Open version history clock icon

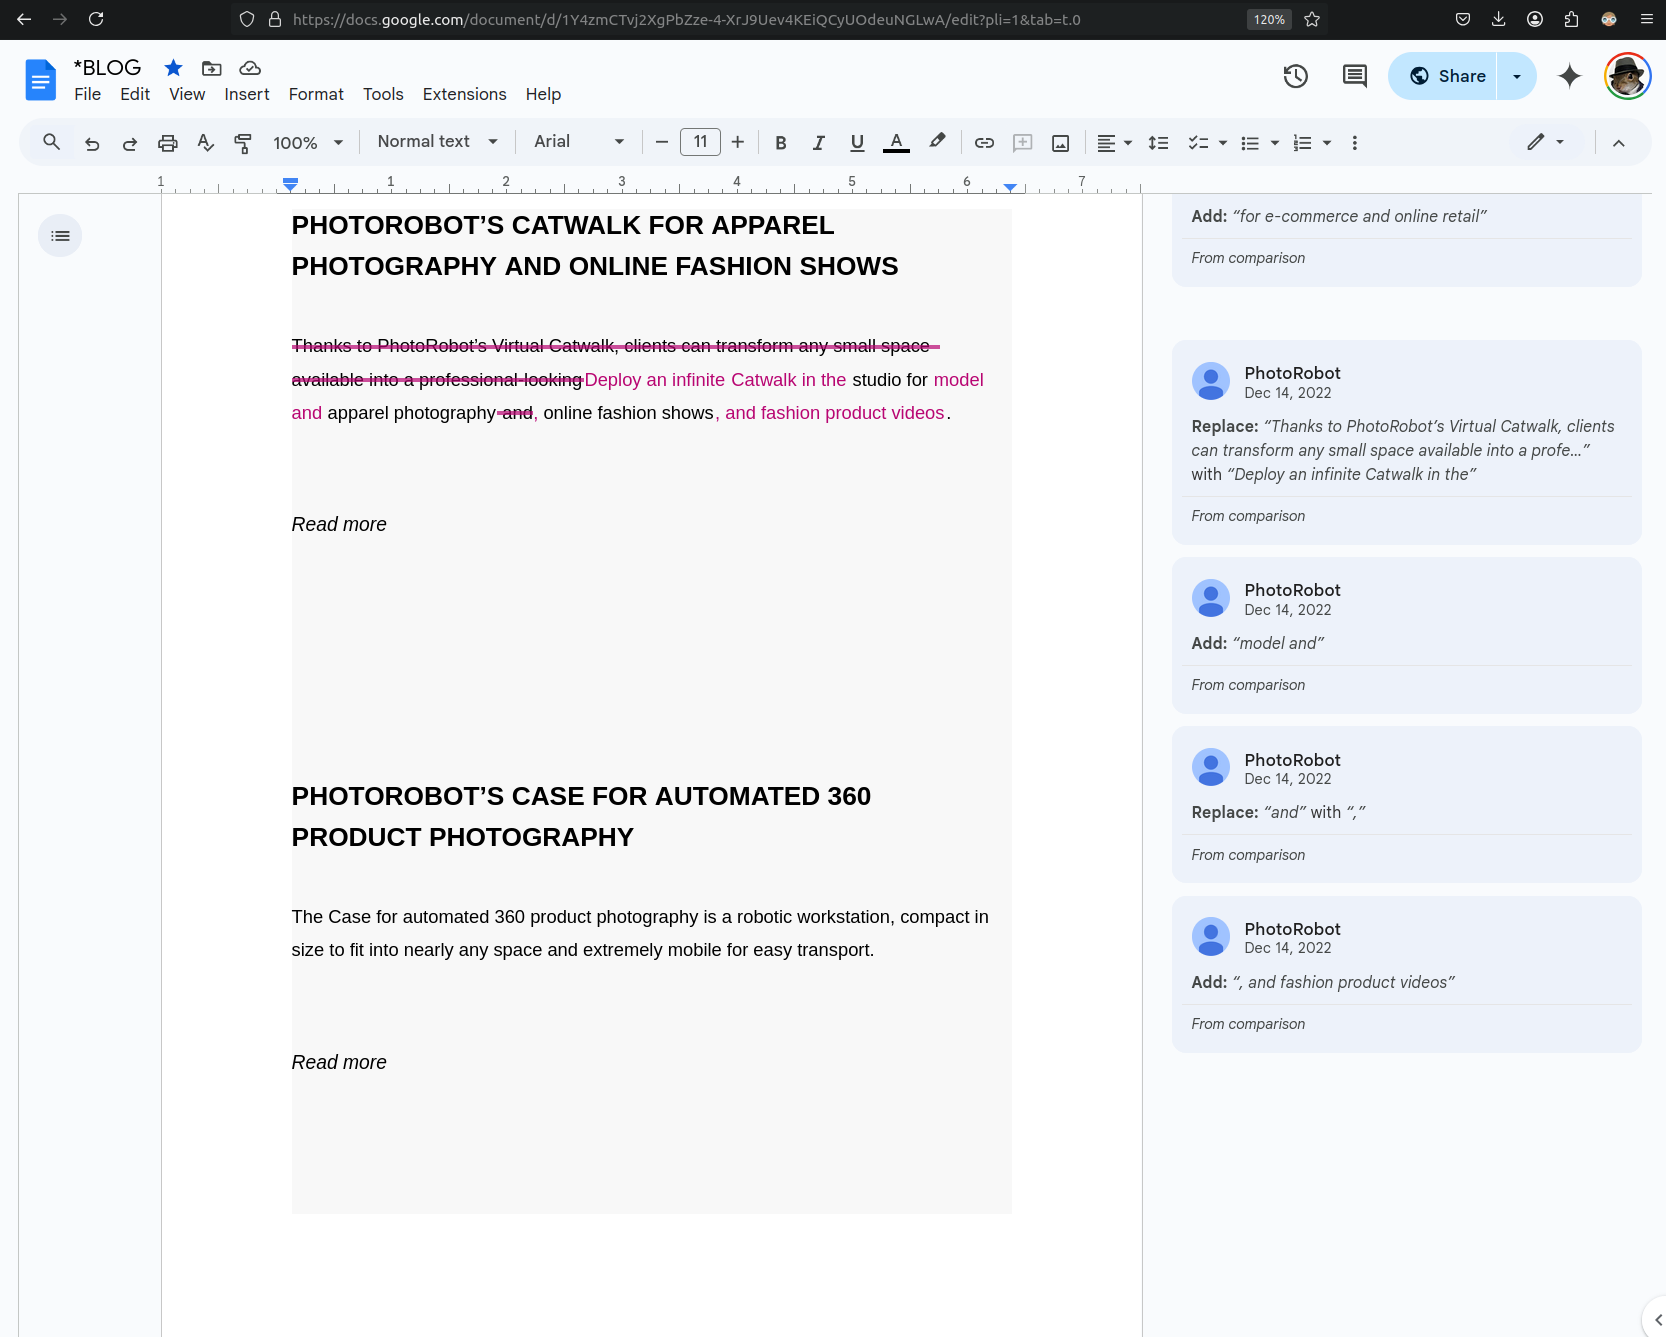coord(1296,76)
